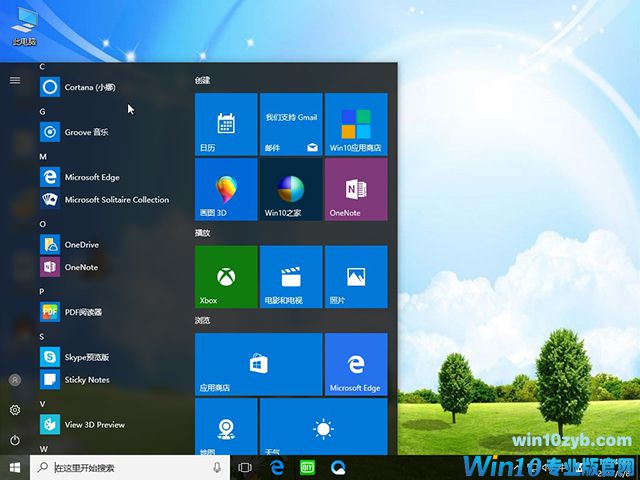Jump to letter C section header
The image size is (640, 480).
pos(42,67)
